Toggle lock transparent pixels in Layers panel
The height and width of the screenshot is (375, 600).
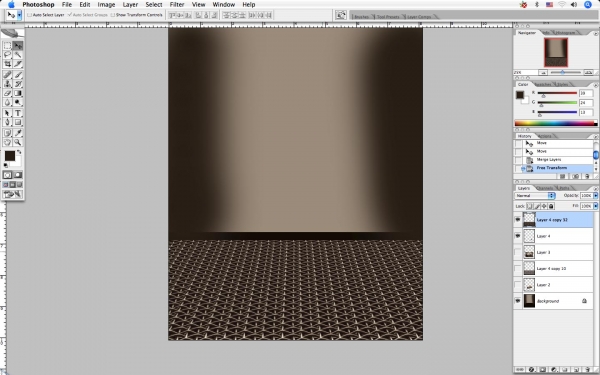pyautogui.click(x=530, y=206)
